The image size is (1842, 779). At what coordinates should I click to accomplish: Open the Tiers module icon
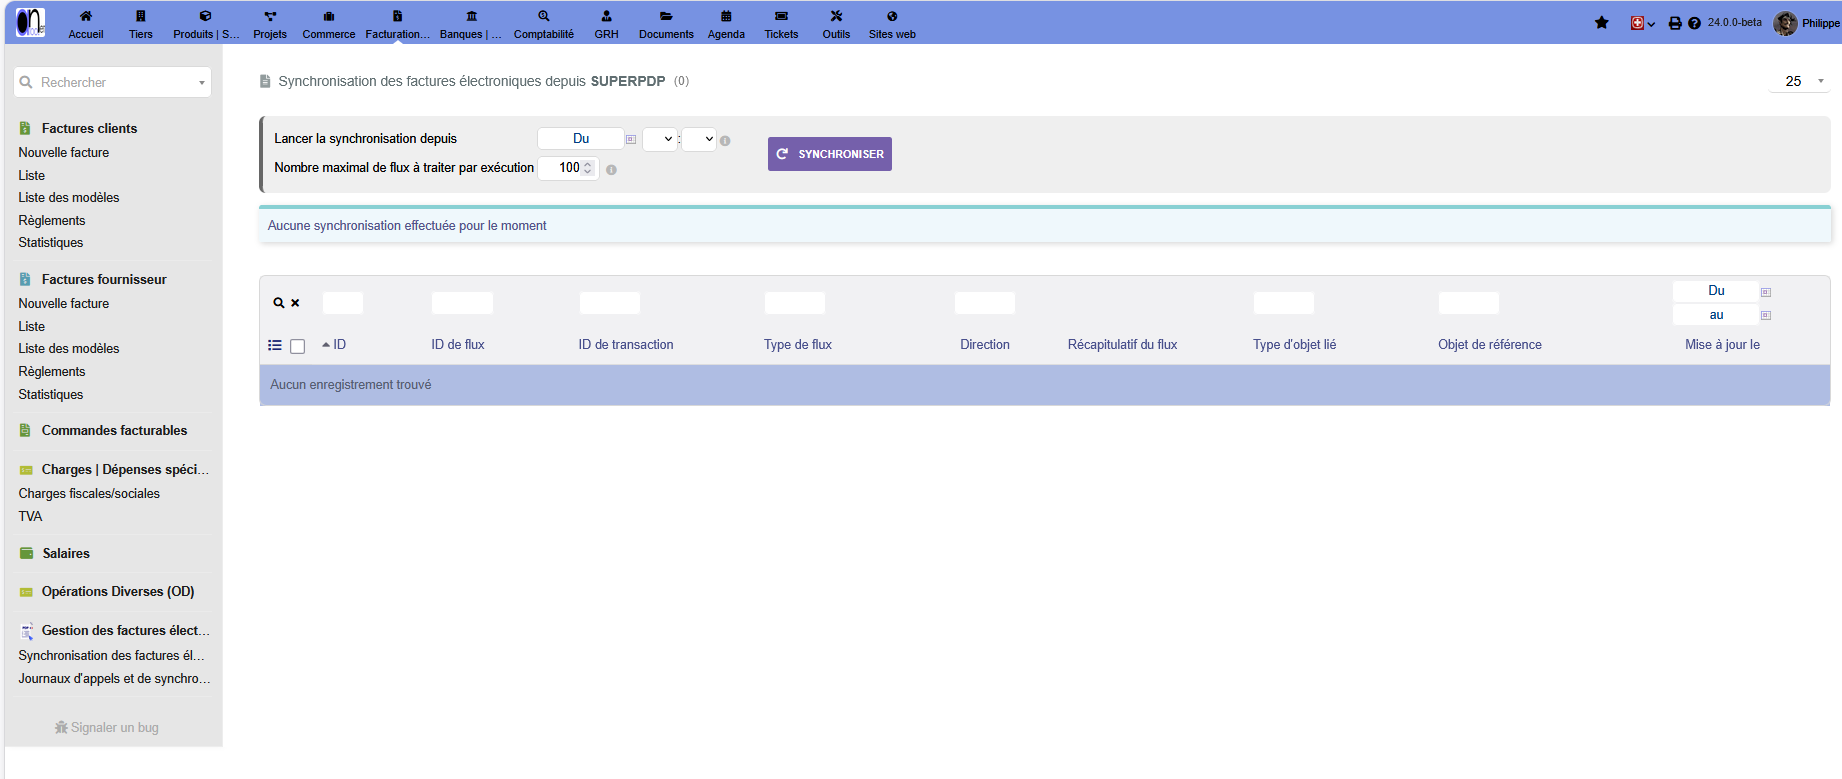pos(141,16)
